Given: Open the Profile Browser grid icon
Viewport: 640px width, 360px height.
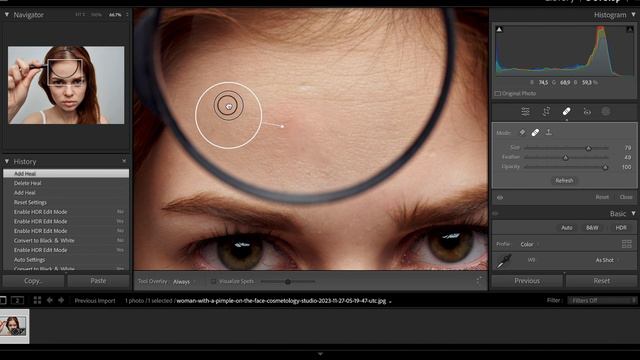Looking at the screenshot, I should [x=627, y=244].
